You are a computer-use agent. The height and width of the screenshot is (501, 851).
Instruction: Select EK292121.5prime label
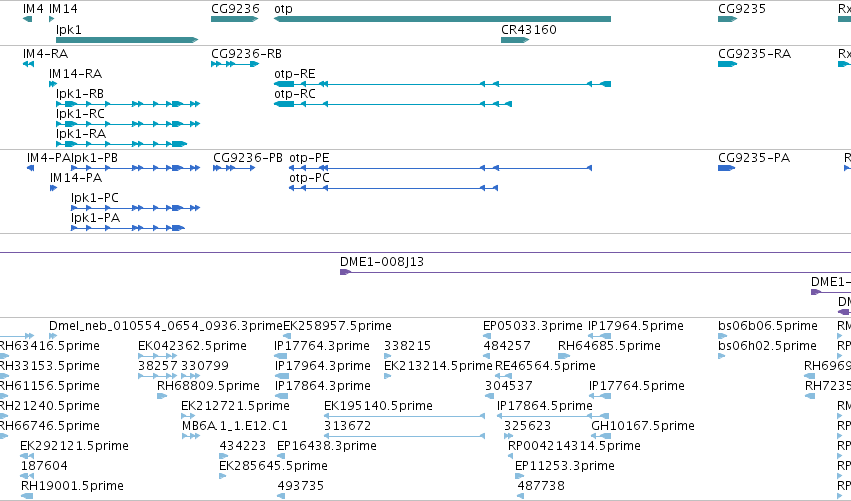tap(74, 446)
